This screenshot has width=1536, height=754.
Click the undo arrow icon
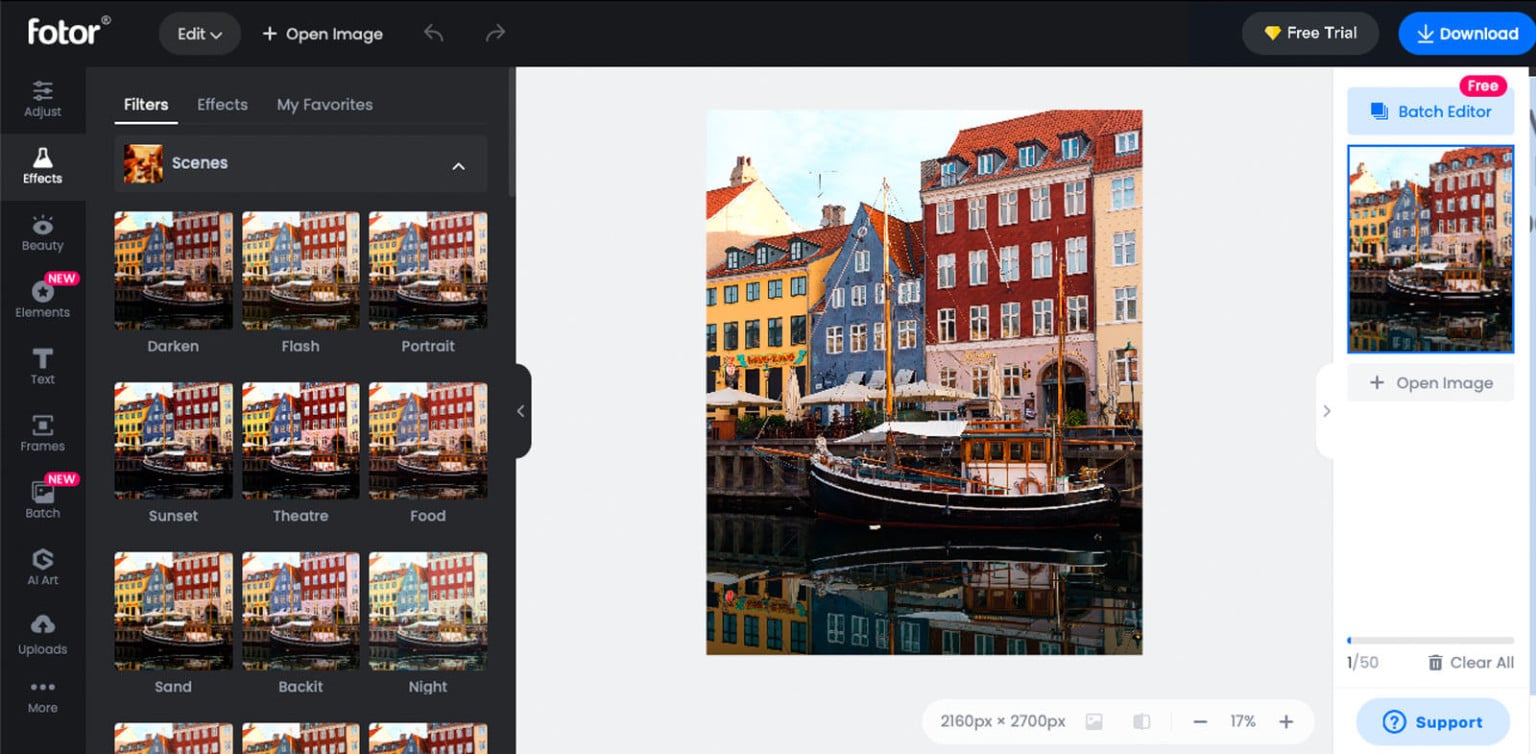[433, 33]
